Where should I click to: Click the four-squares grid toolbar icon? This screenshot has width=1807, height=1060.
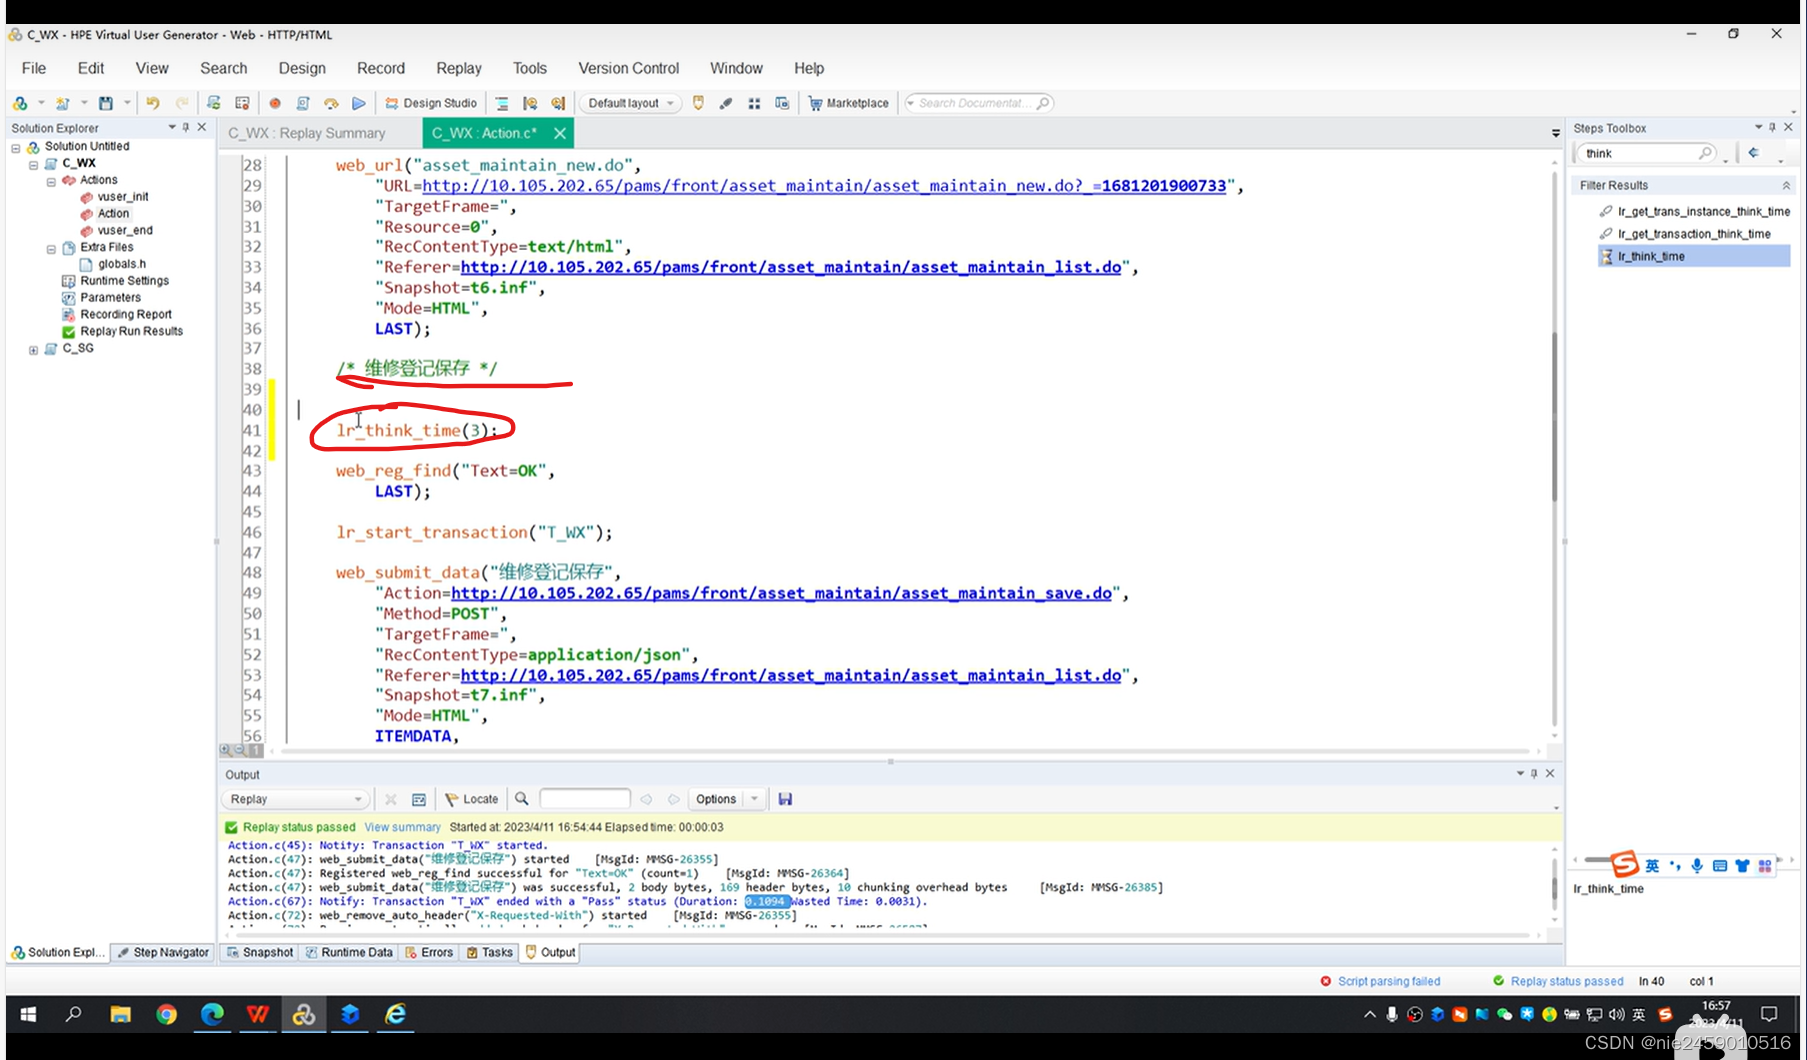tap(754, 103)
